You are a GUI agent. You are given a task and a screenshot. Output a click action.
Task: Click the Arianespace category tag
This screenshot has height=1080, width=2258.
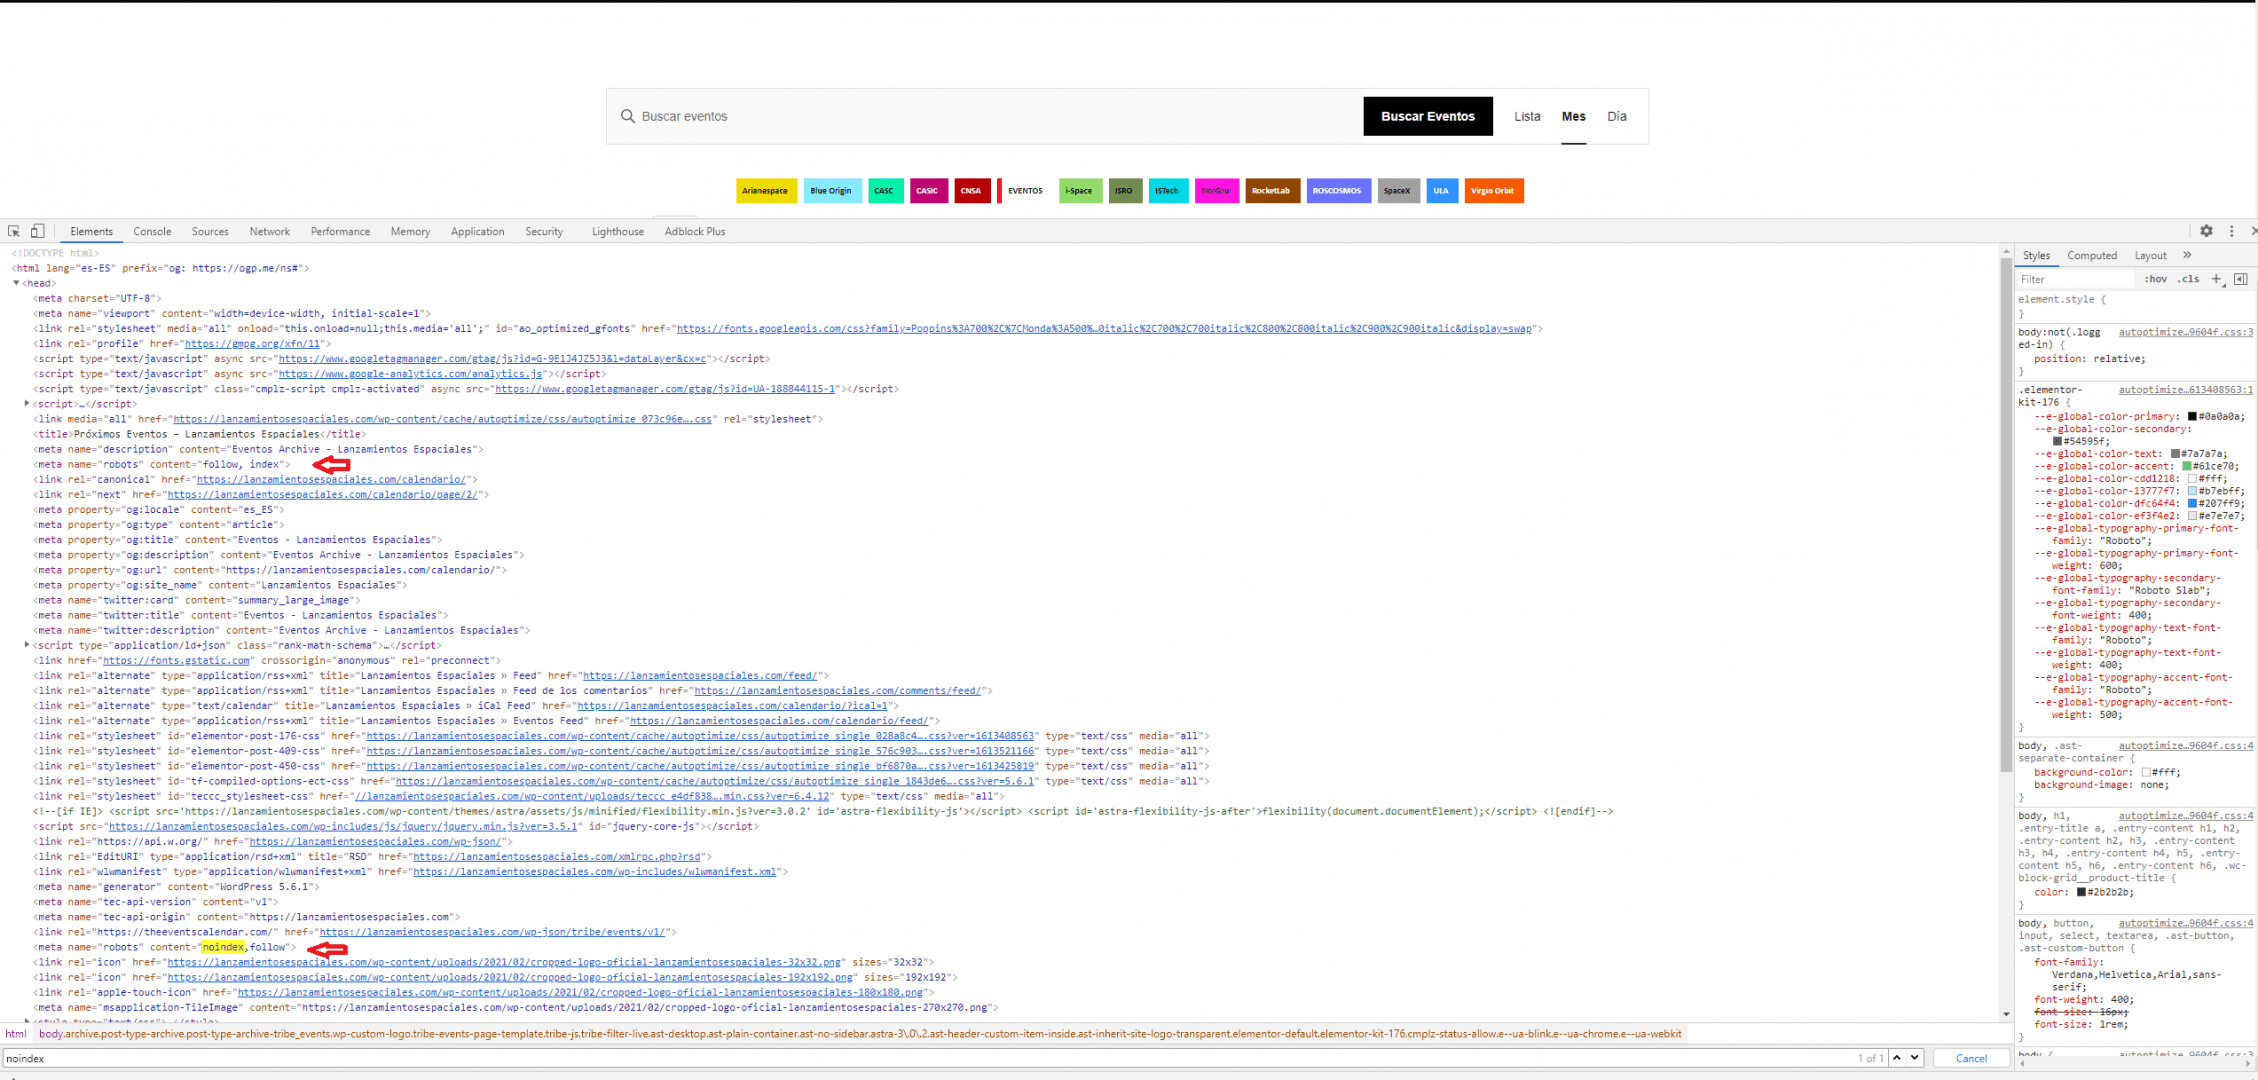(765, 190)
